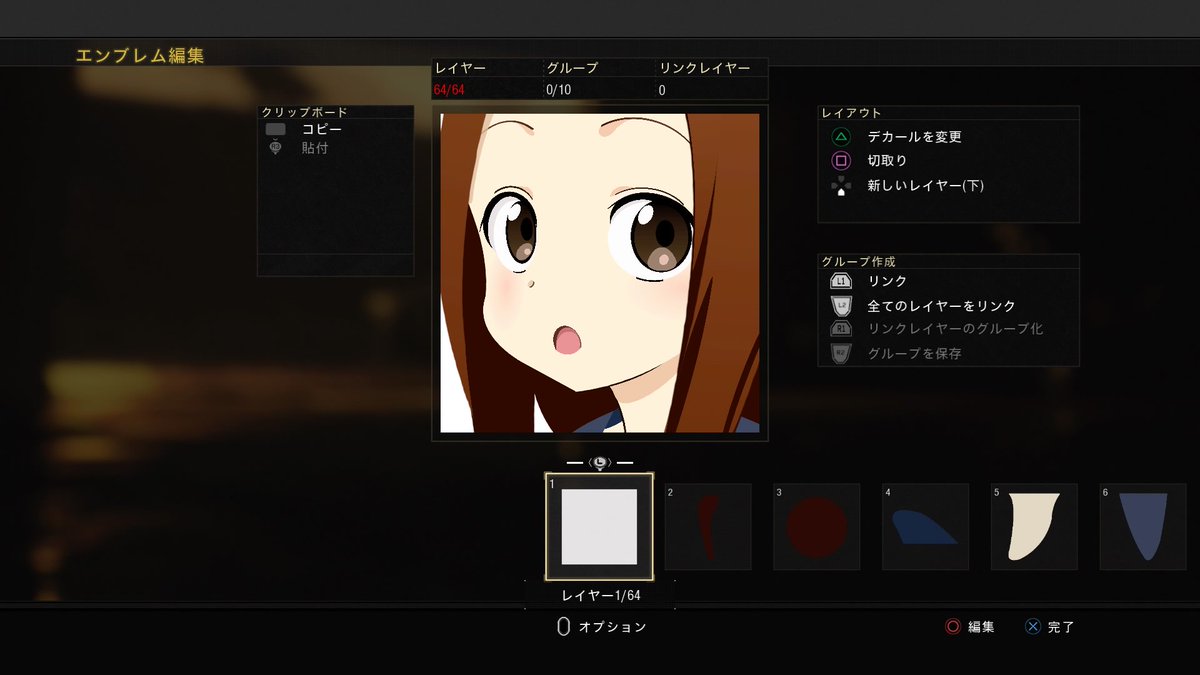Image resolution: width=1200 pixels, height=675 pixels.
Task: Select layer 4 blue fin shape thumbnail
Action: (926, 527)
